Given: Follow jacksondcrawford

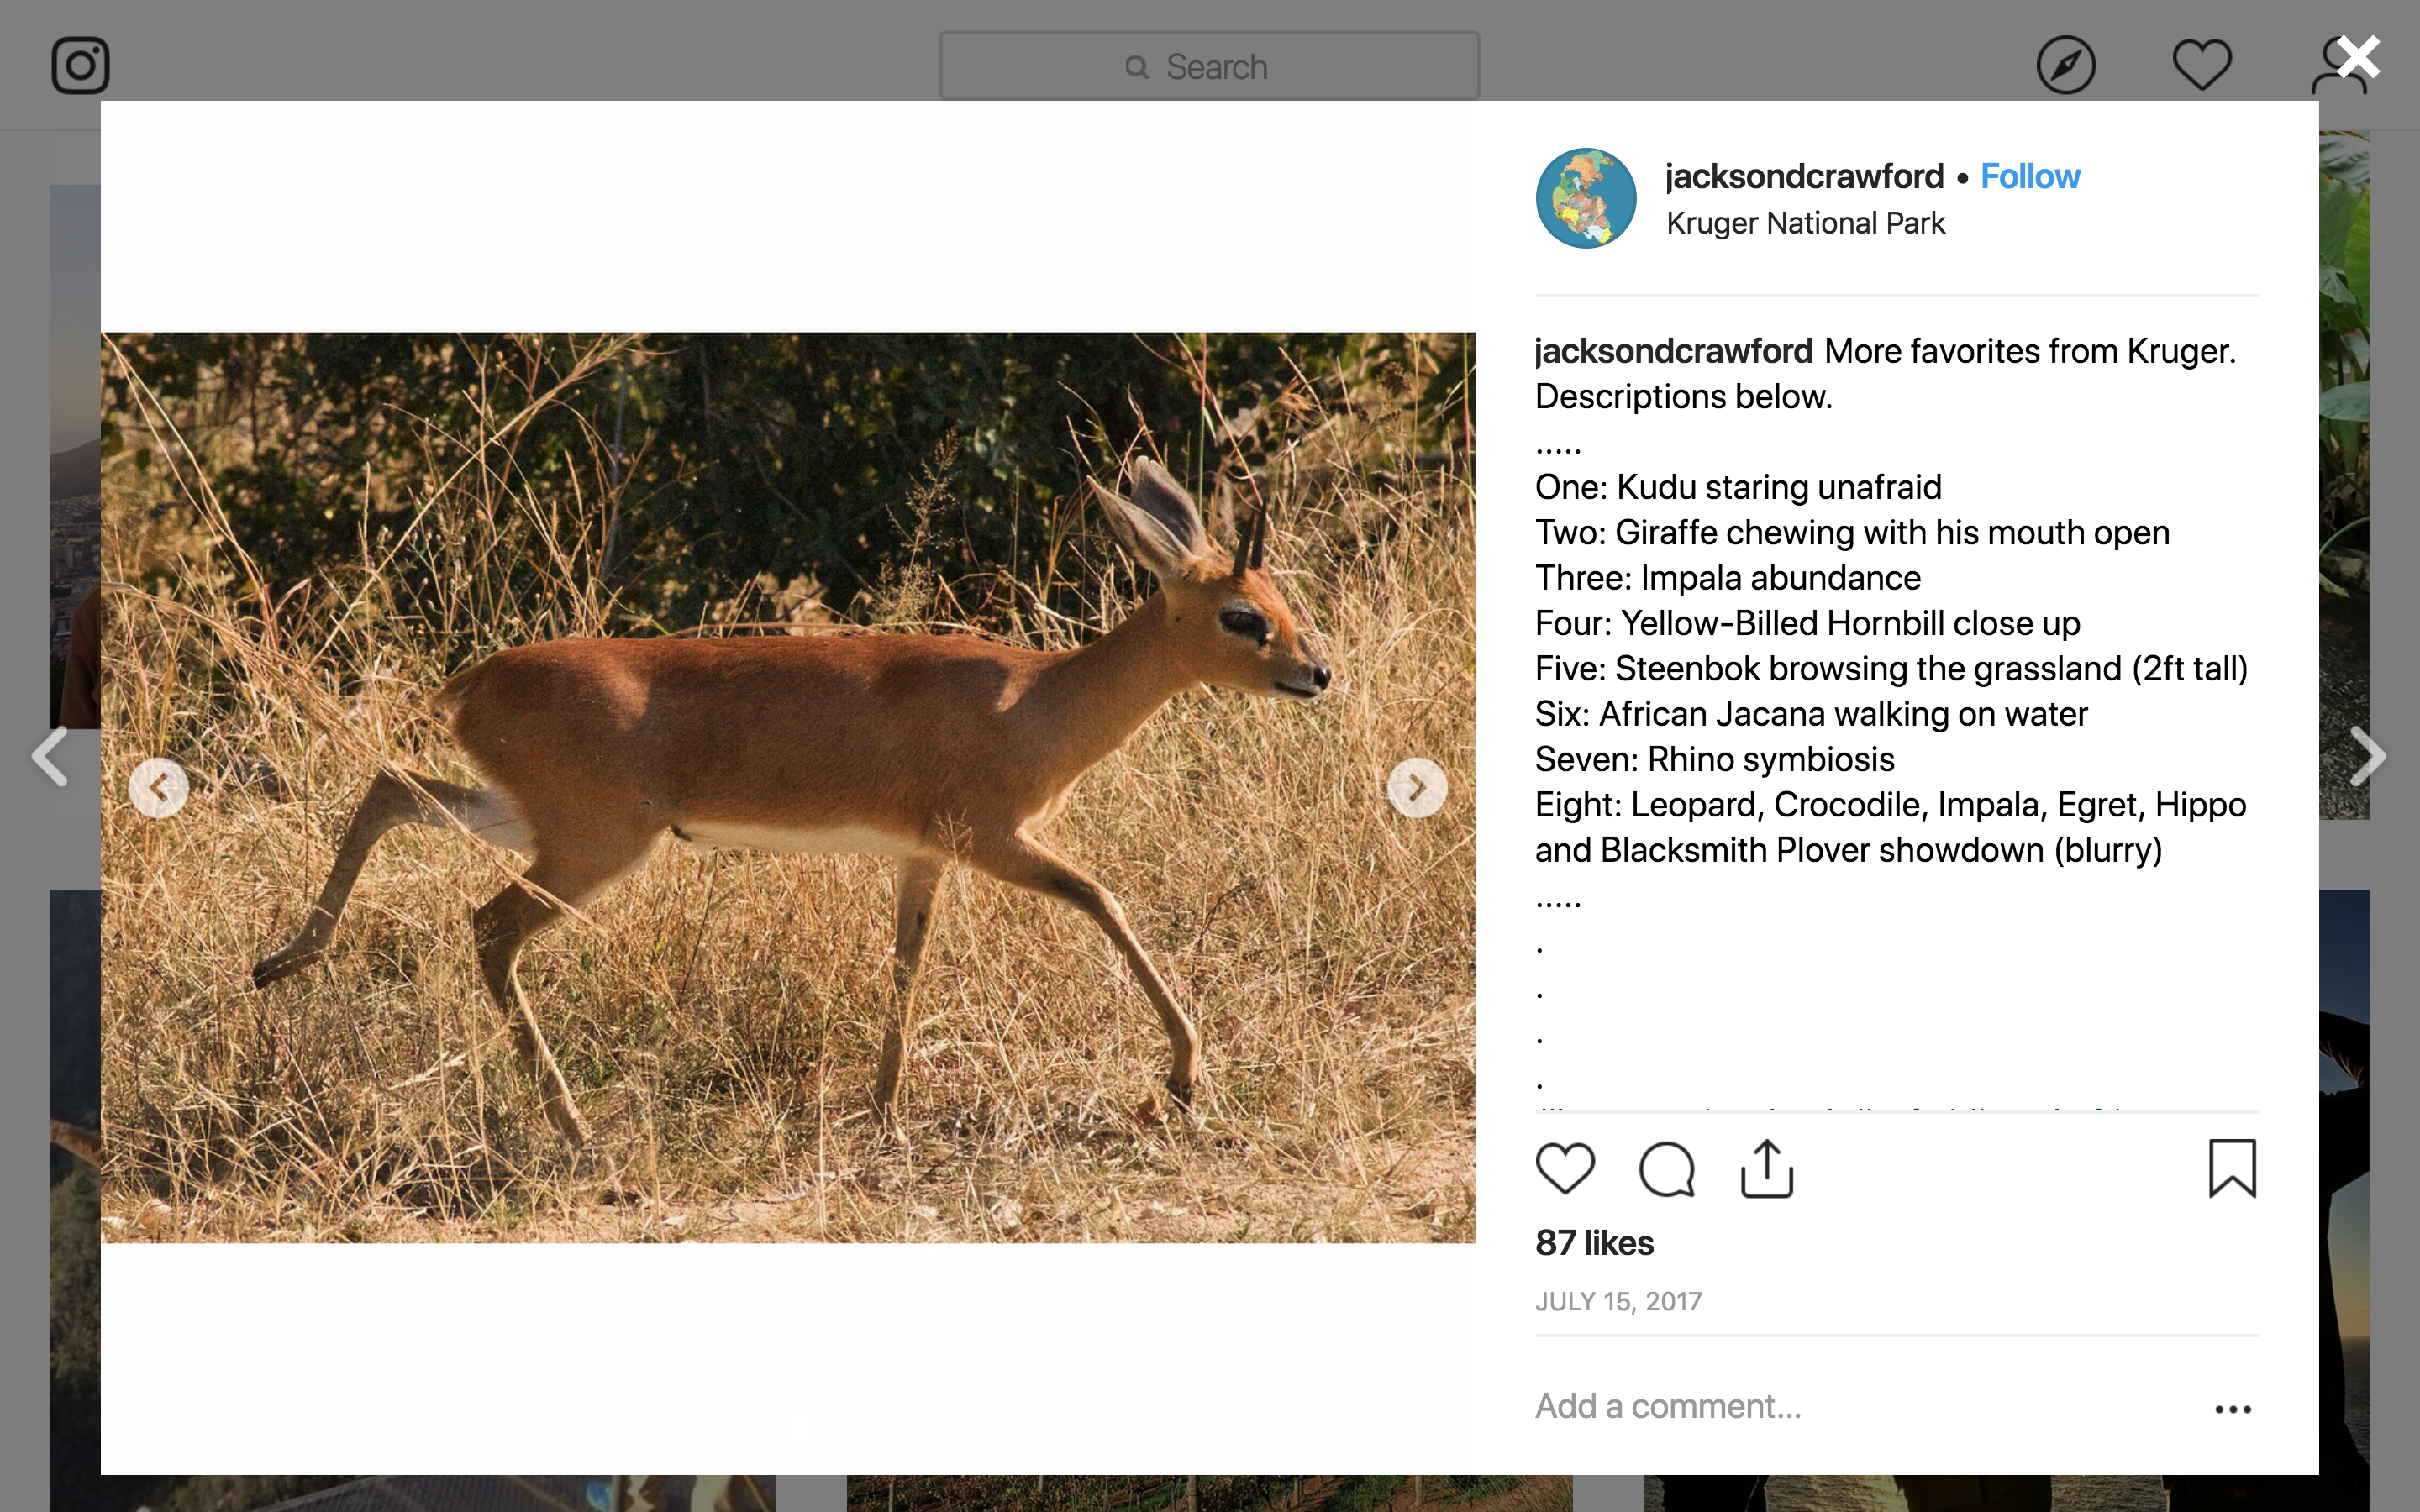Looking at the screenshot, I should point(2029,177).
